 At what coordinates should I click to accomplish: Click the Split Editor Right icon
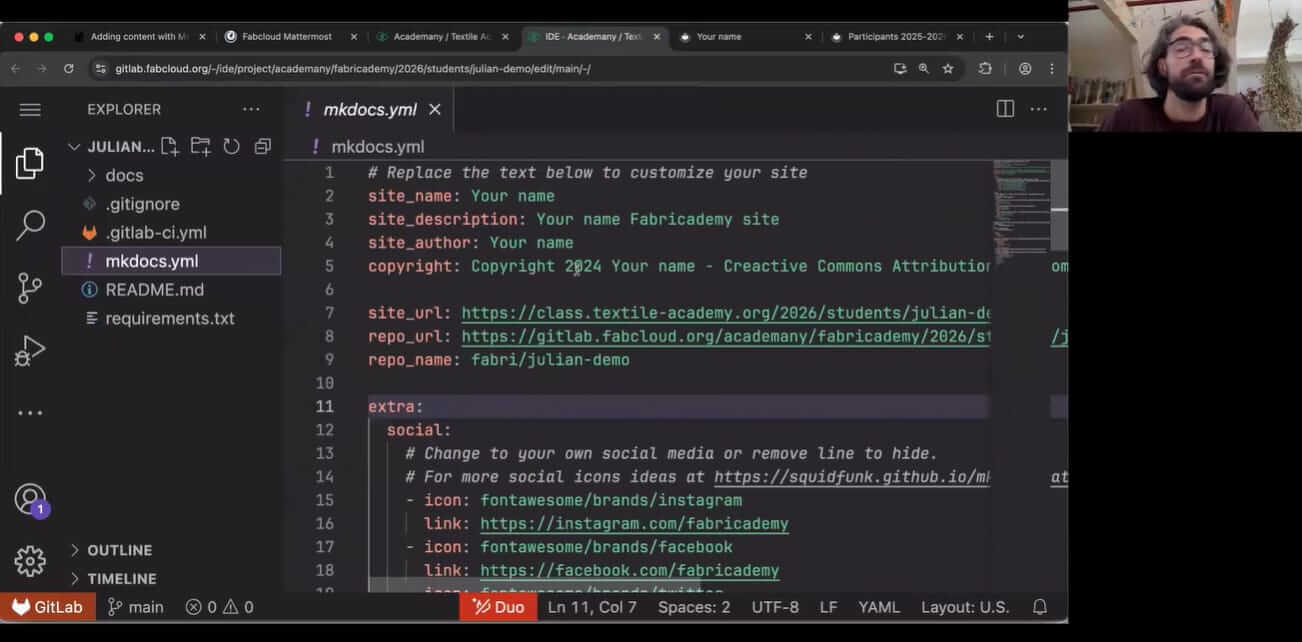click(1005, 109)
